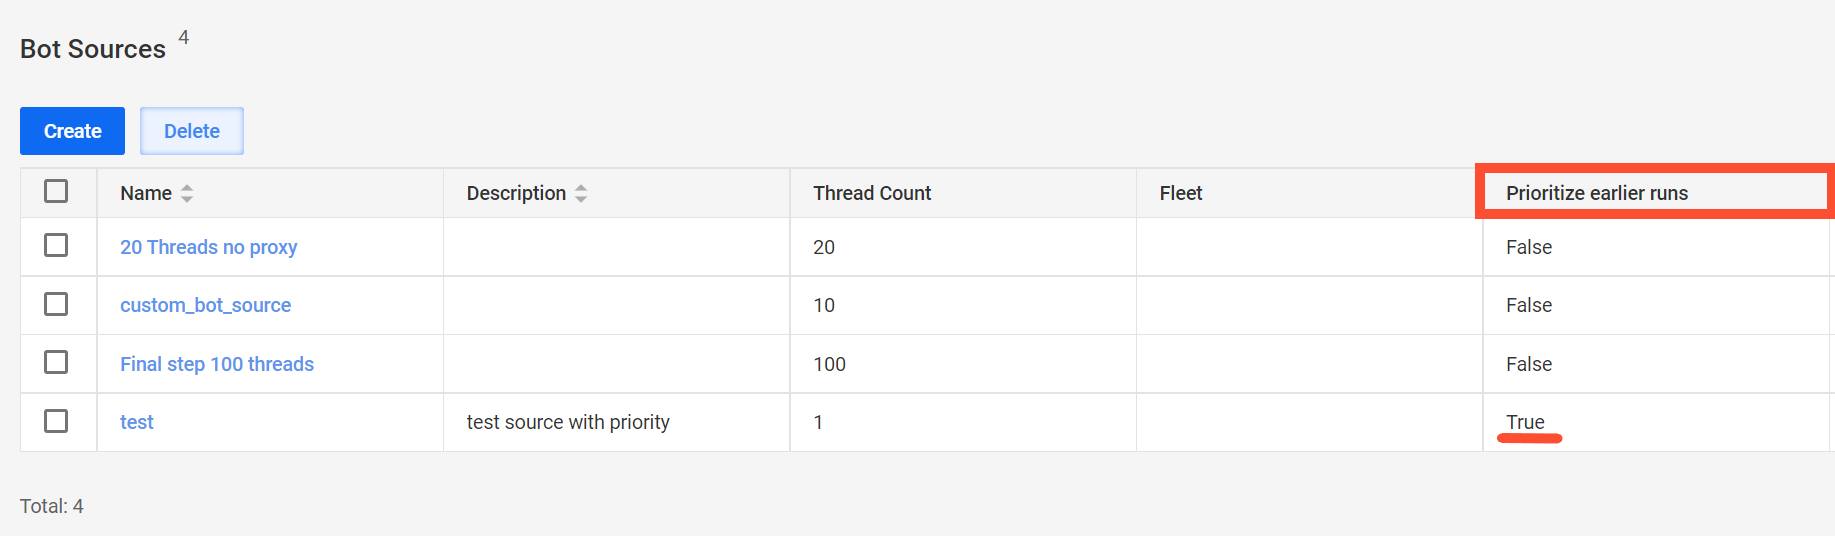This screenshot has height=536, width=1835.
Task: Click the Create button
Action: pos(72,131)
